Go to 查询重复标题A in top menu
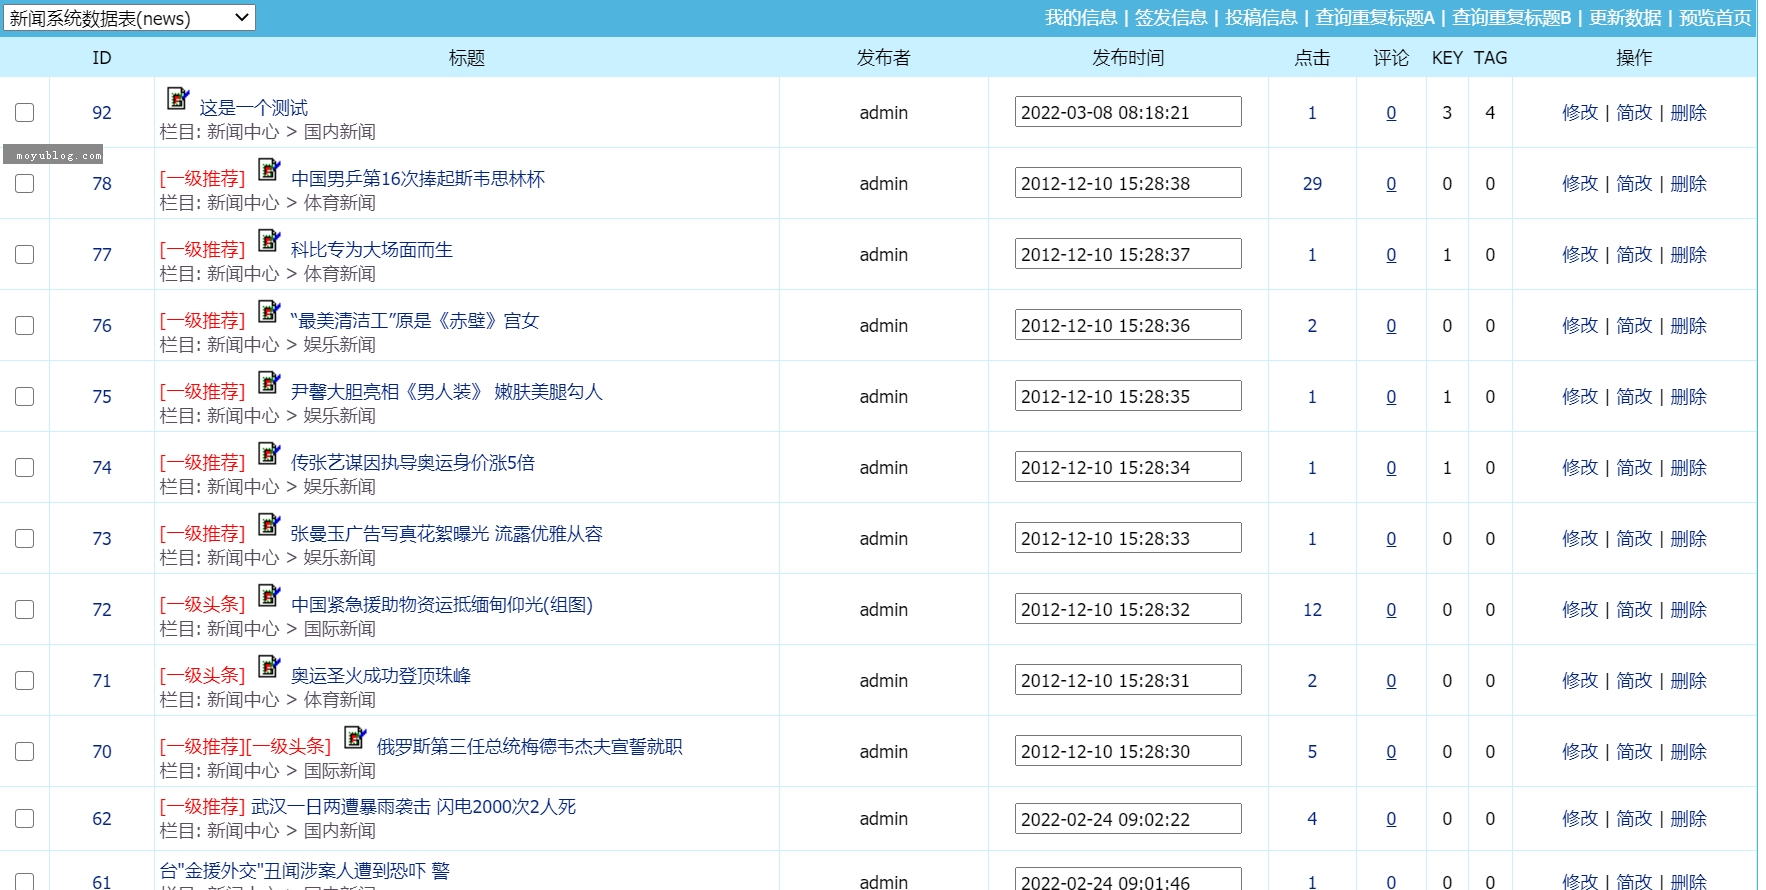 pyautogui.click(x=1374, y=18)
